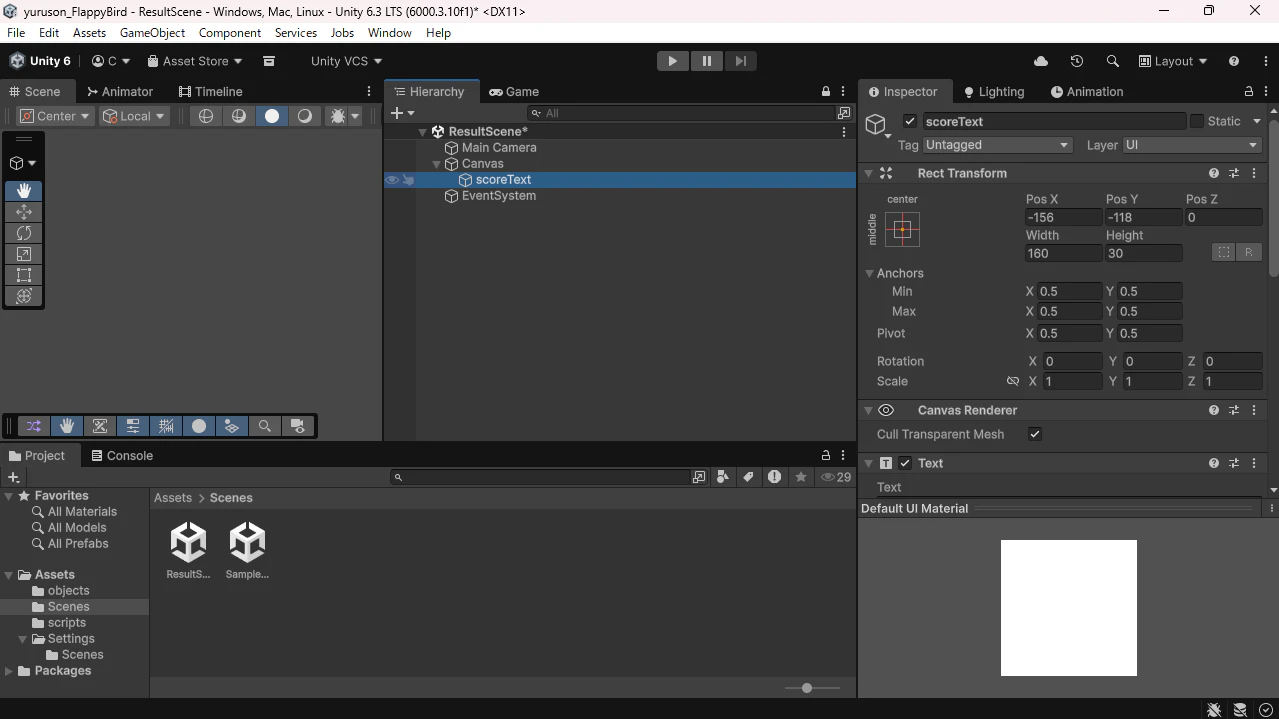Open the Unity VCS dropdown
The image size is (1279, 719).
pyautogui.click(x=345, y=61)
